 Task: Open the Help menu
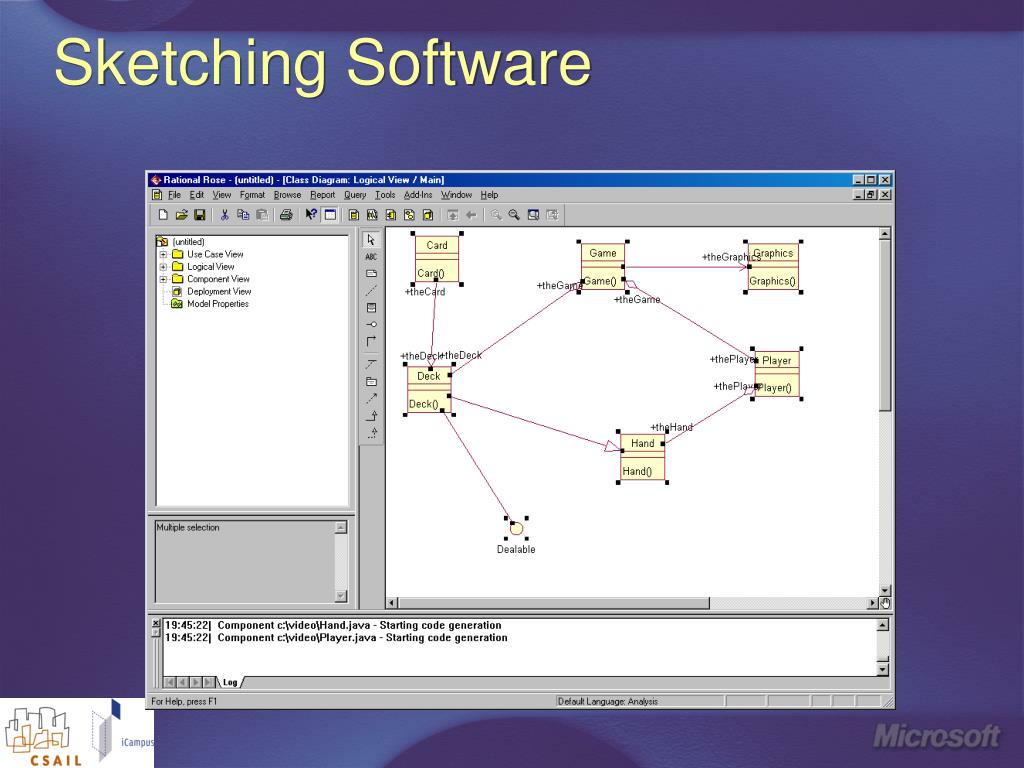489,195
